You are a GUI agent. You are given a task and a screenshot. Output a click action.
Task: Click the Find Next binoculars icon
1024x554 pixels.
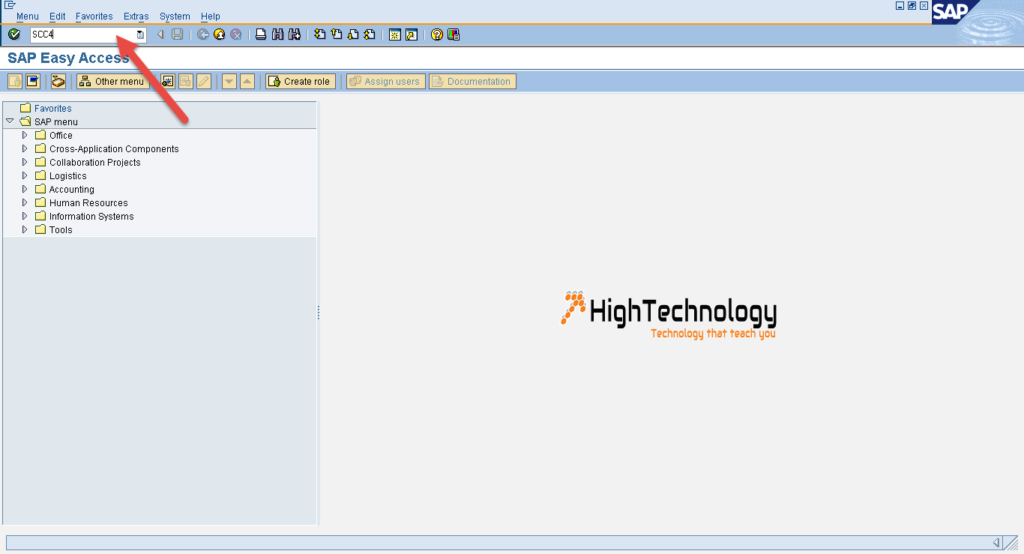295,34
